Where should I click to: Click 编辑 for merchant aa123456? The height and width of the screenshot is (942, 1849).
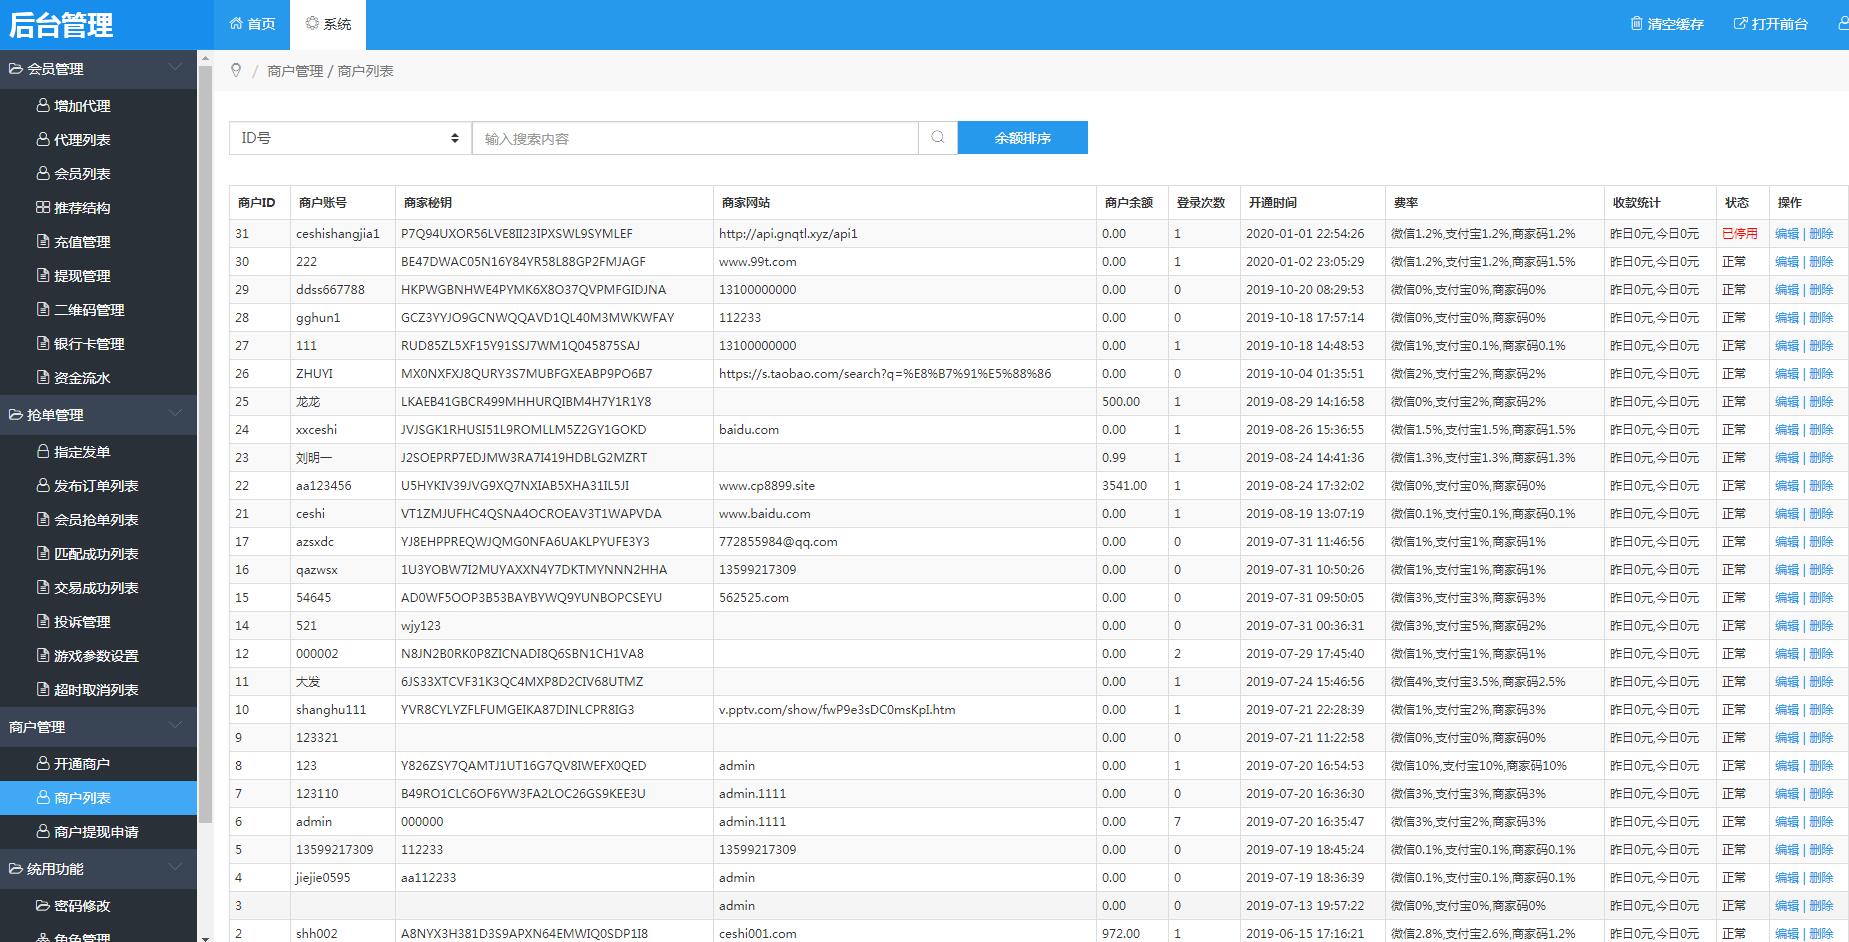pyautogui.click(x=1787, y=485)
